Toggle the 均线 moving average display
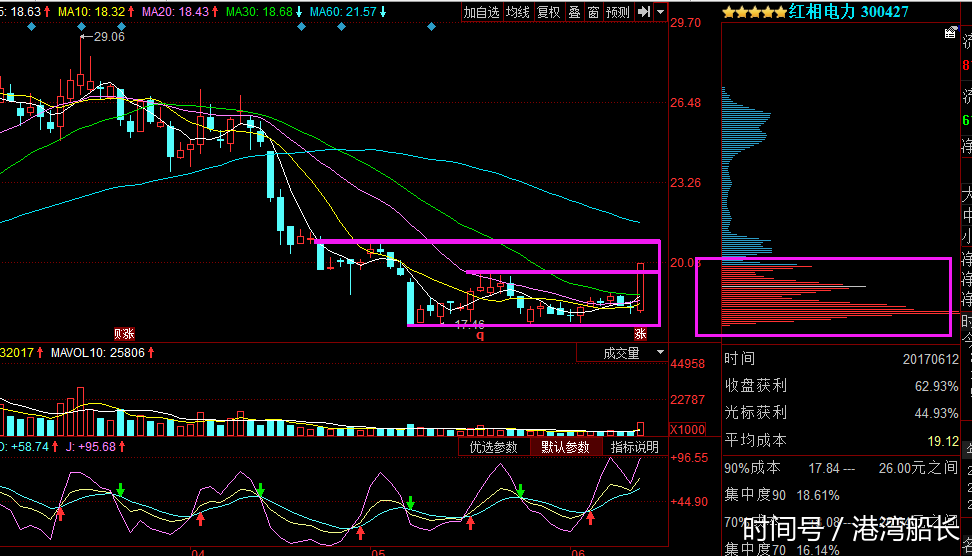972x556 pixels. [x=517, y=12]
